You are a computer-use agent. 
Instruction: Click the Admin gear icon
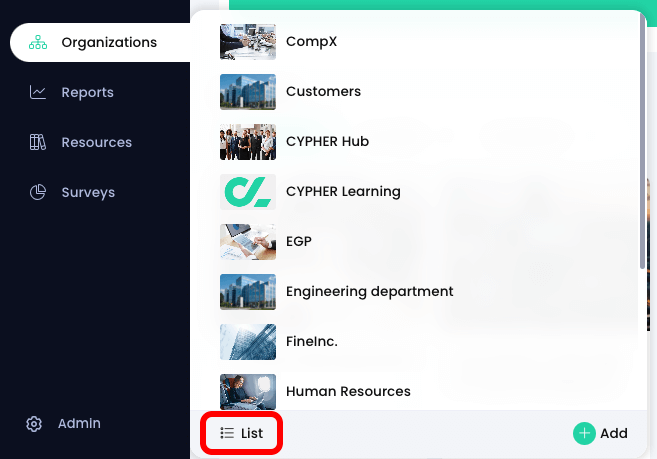(x=34, y=424)
